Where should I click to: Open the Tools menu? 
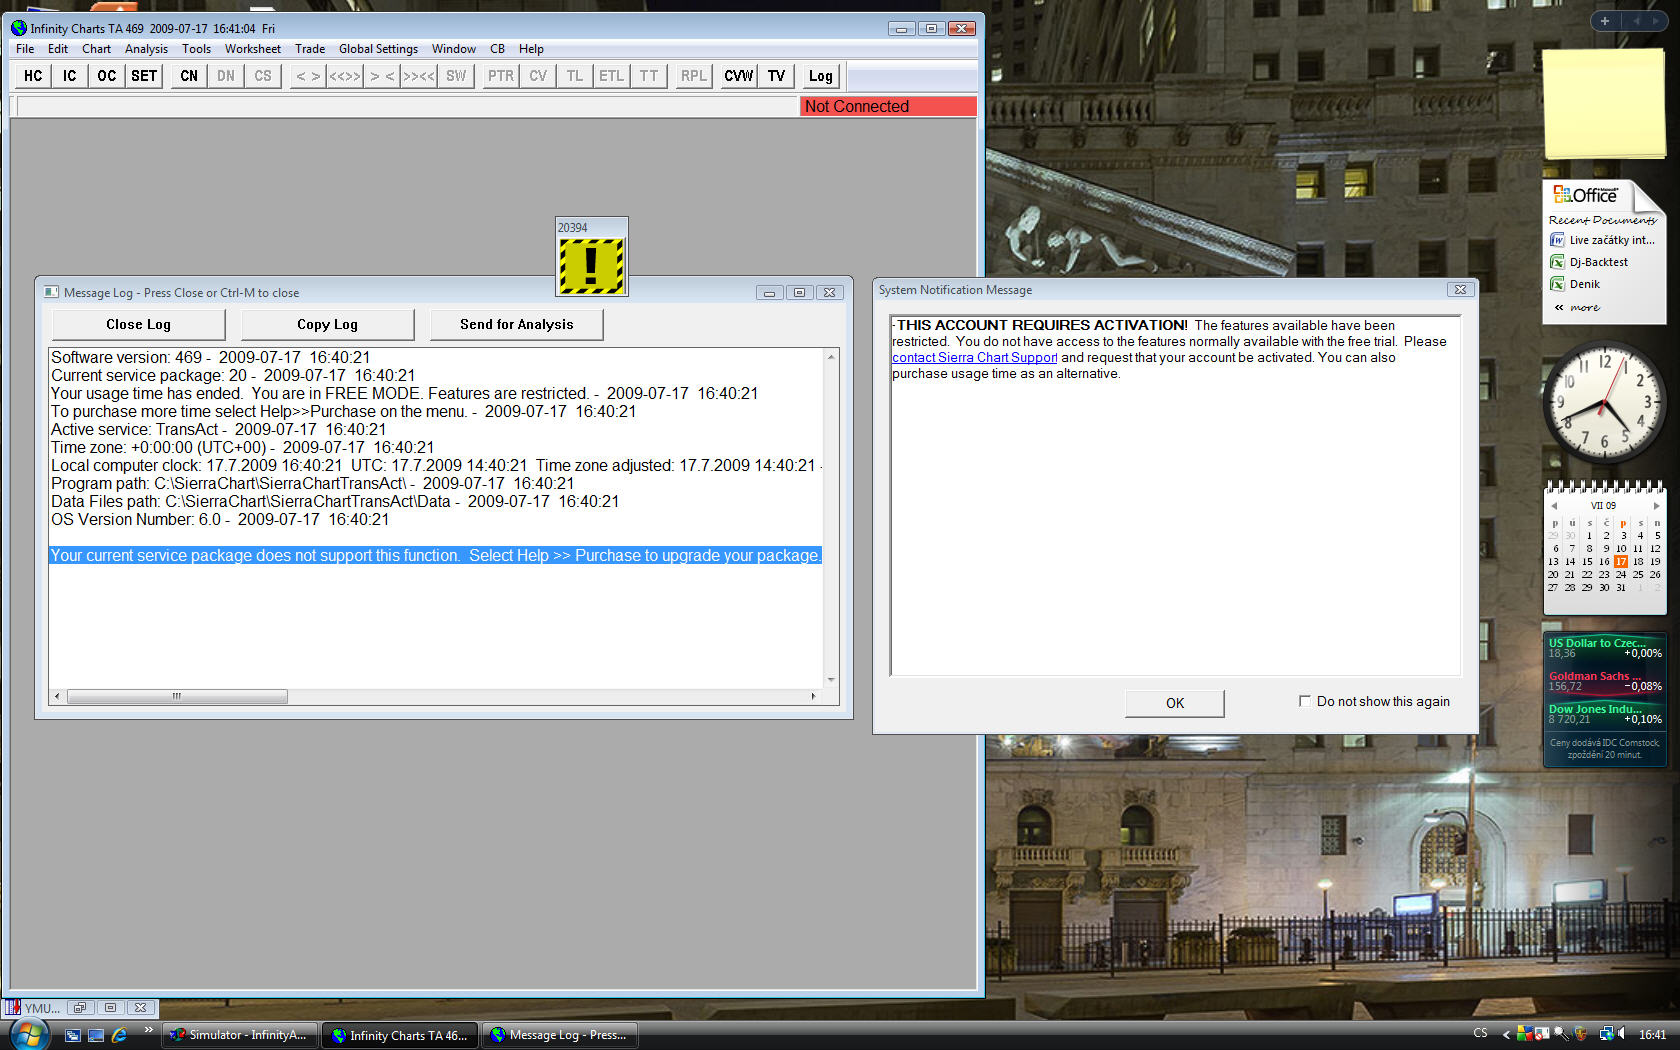pyautogui.click(x=196, y=49)
